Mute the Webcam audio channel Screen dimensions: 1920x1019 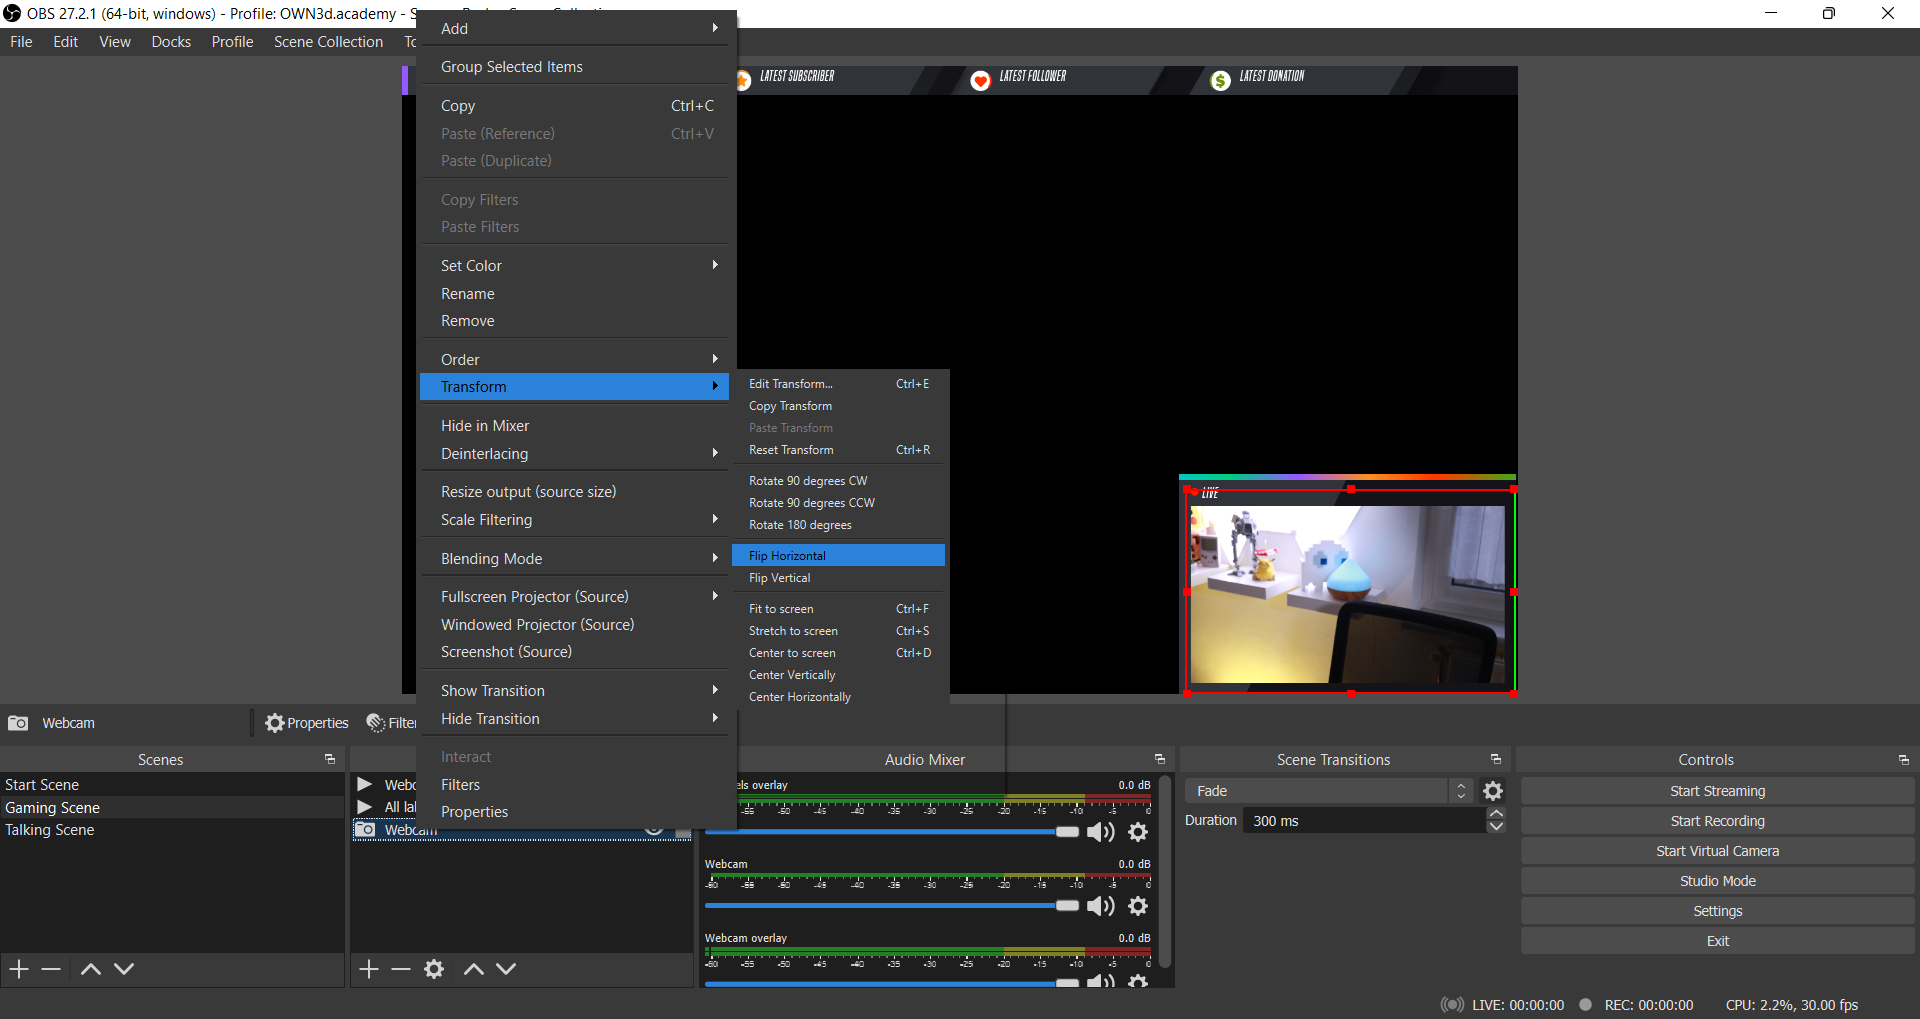pos(1101,906)
